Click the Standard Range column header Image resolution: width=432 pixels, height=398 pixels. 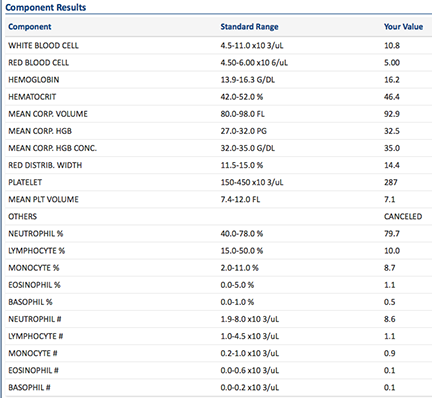click(249, 27)
